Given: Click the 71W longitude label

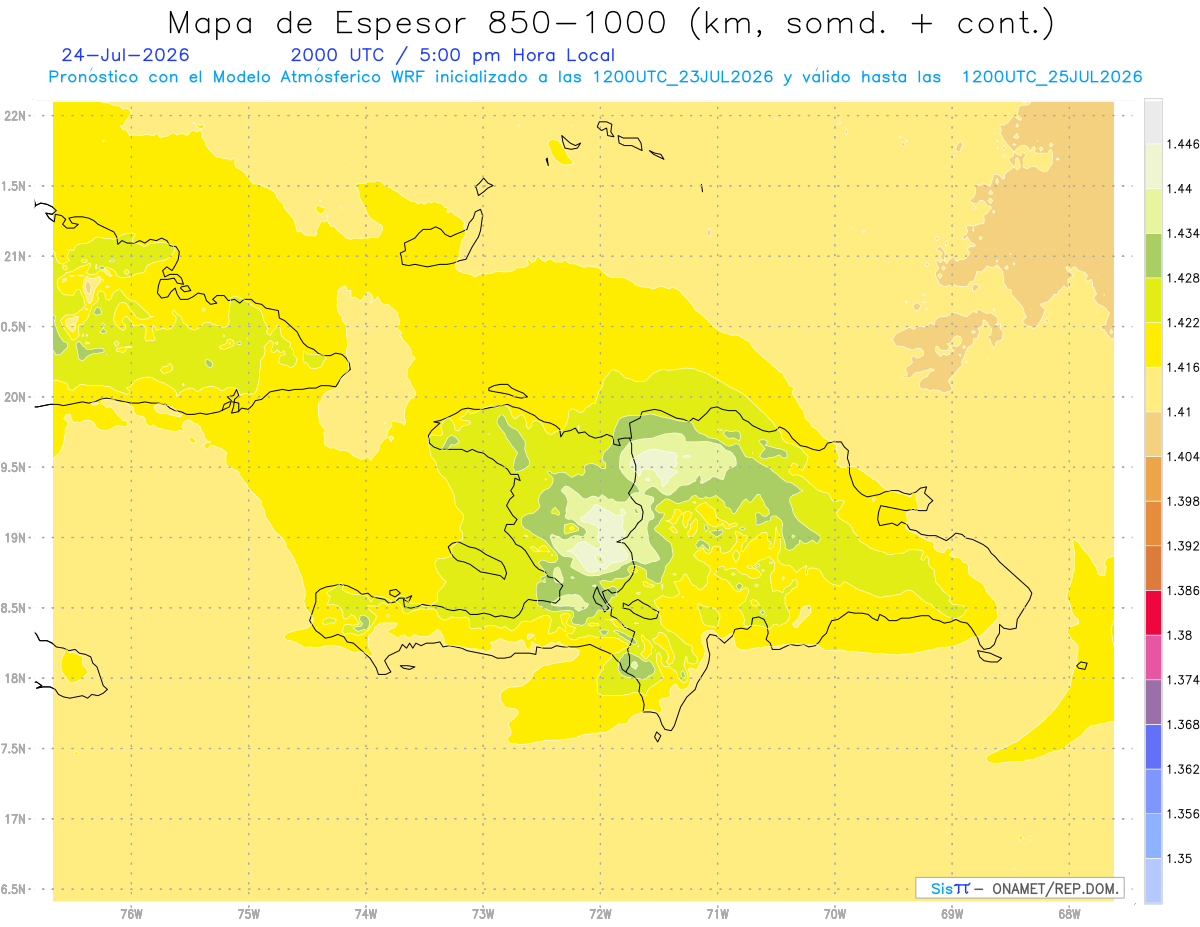Looking at the screenshot, I should pos(717,913).
